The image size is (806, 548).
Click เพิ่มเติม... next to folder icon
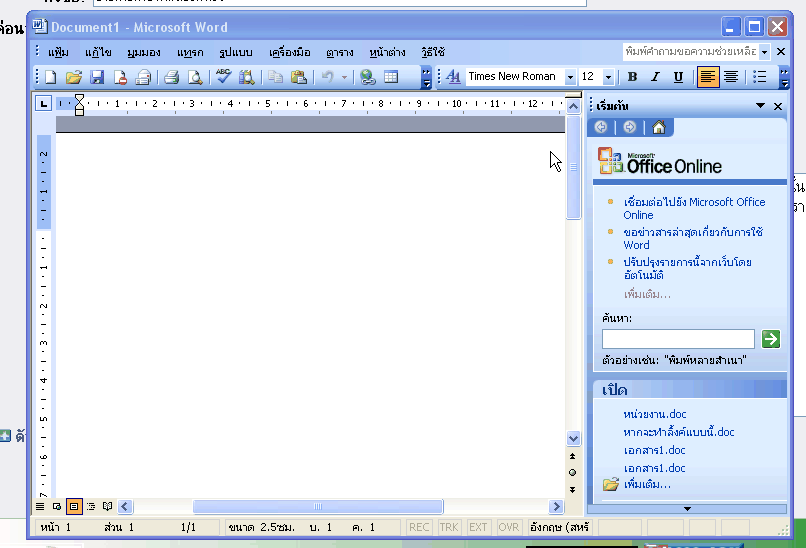click(647, 484)
